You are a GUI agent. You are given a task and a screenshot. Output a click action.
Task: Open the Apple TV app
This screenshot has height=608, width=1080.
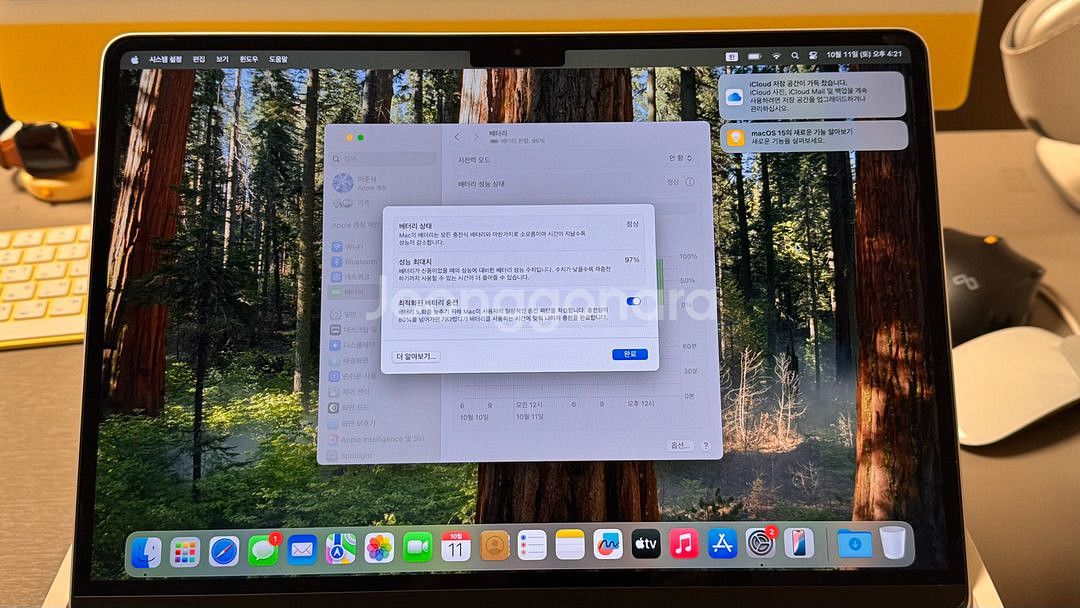(645, 545)
